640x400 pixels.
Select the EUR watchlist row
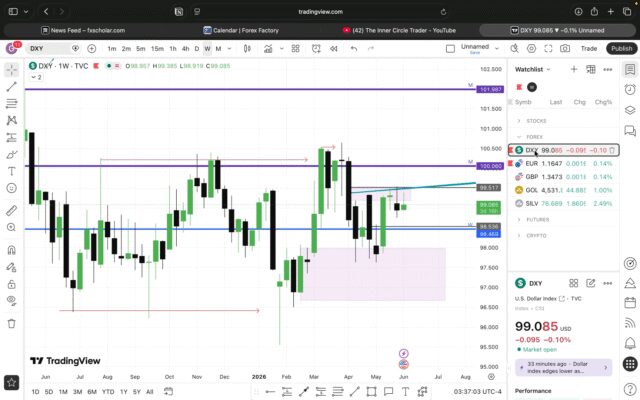point(564,163)
